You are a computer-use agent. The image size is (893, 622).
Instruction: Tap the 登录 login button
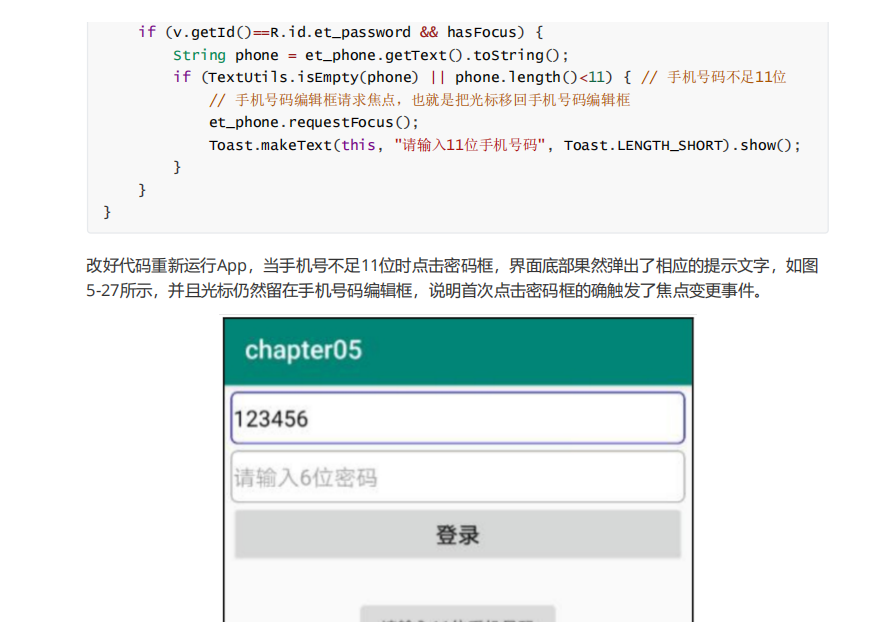(457, 534)
